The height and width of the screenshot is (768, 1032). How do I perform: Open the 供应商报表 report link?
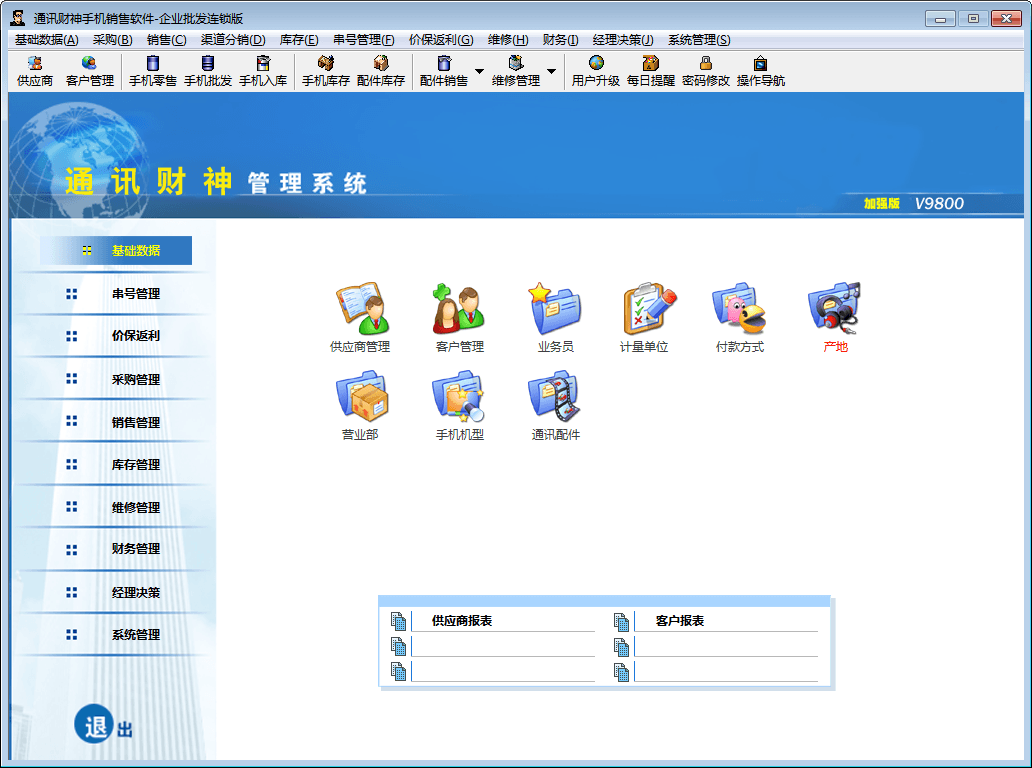point(462,621)
